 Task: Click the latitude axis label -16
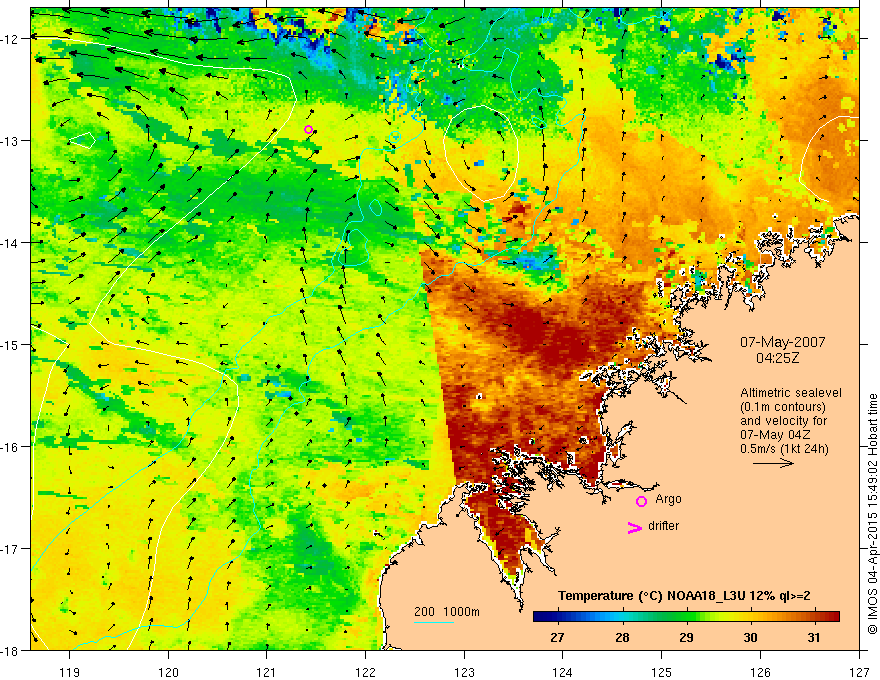click(x=11, y=447)
